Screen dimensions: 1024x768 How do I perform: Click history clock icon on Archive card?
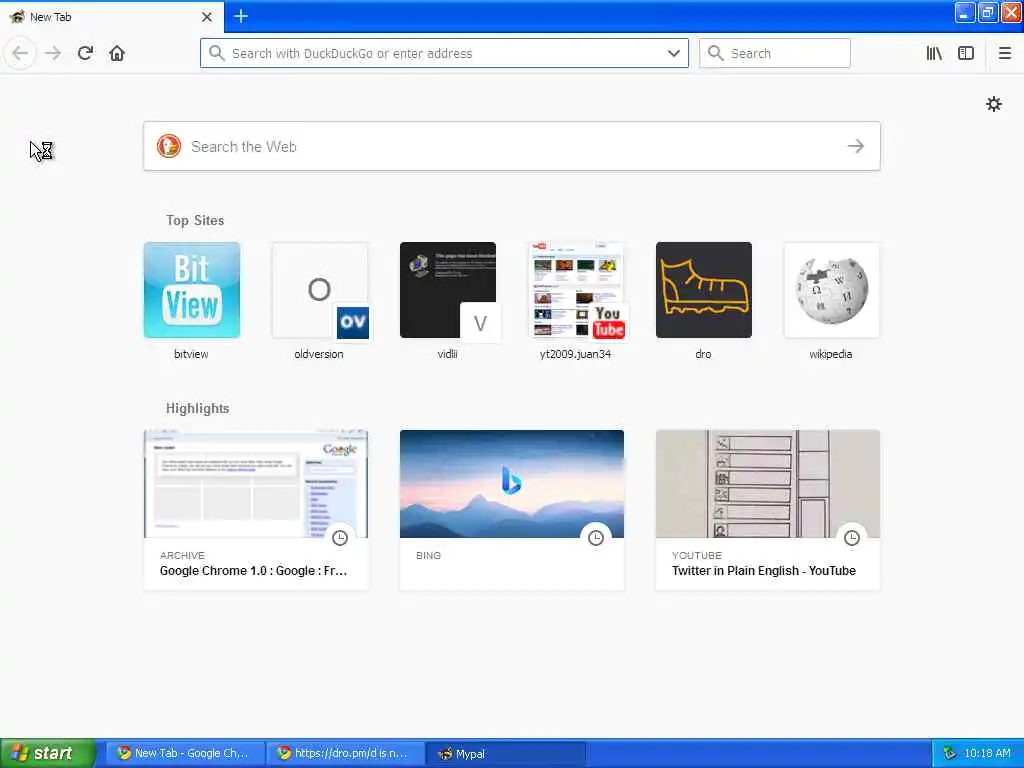[340, 537]
